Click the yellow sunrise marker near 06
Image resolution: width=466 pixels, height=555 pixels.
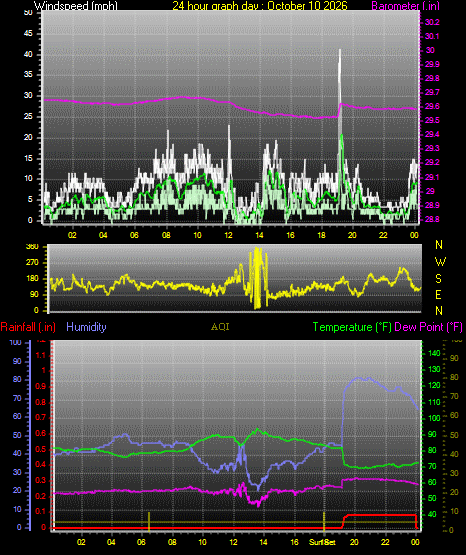click(149, 521)
